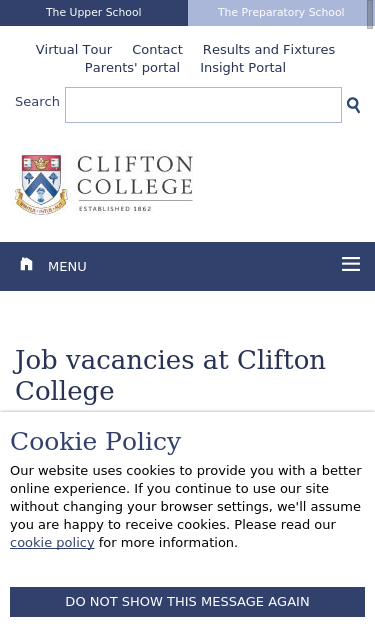The height and width of the screenshot is (627, 375).
Task: Dismiss cookies with Do Not Show This Message Again
Action: (188, 602)
